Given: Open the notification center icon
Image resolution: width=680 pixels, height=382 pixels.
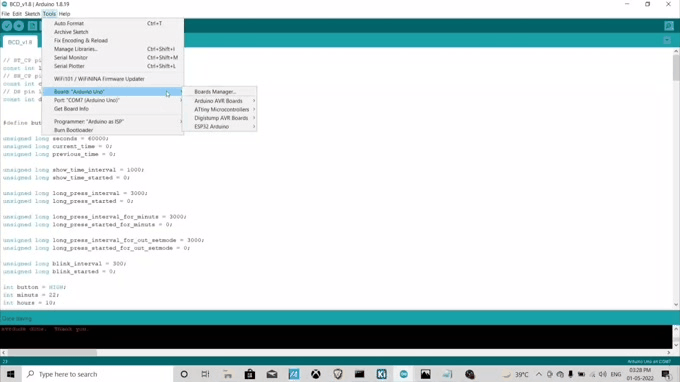Looking at the screenshot, I should 666,374.
